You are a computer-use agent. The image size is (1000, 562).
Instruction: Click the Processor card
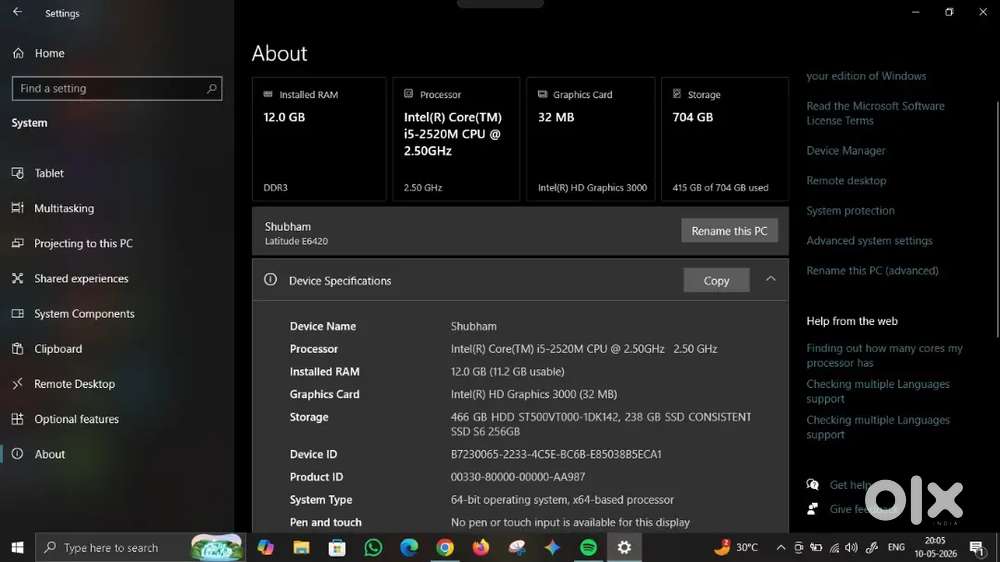[x=456, y=139]
